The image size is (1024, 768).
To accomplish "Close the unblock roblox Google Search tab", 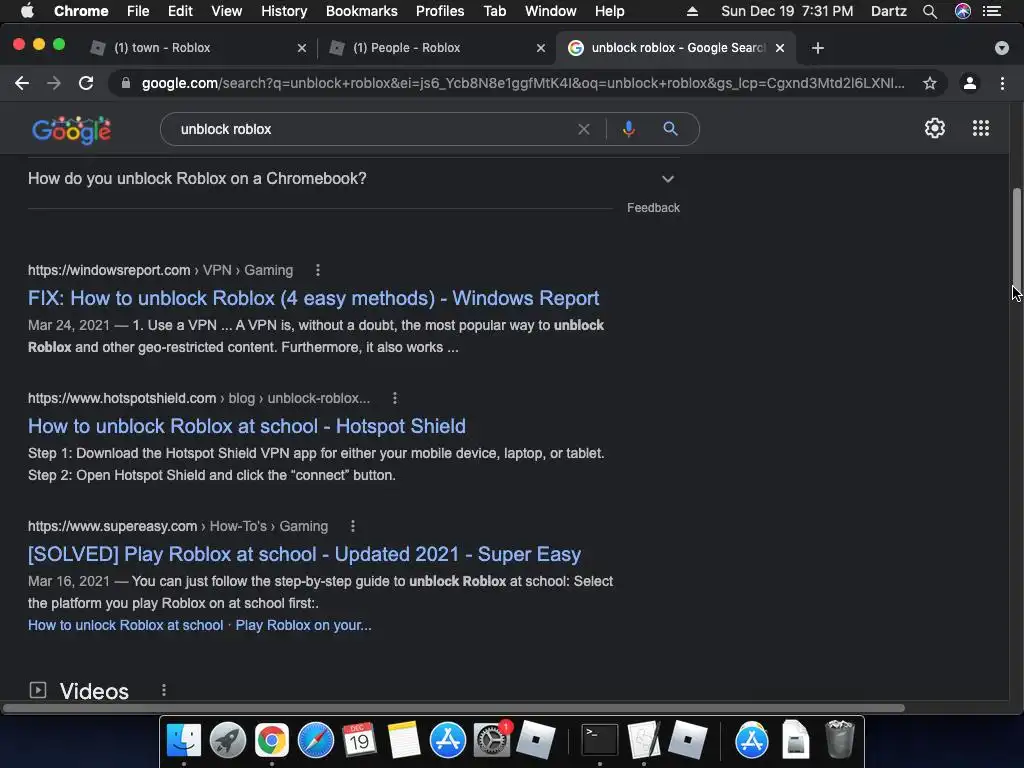I will pos(780,48).
